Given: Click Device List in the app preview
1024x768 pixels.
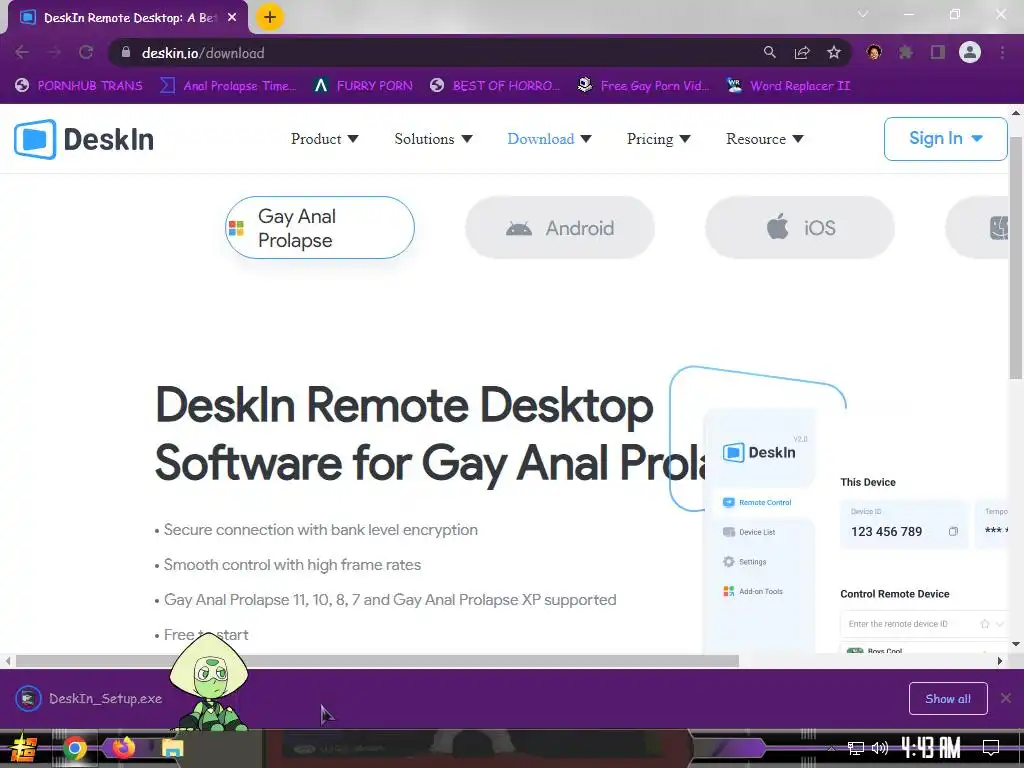Looking at the screenshot, I should pyautogui.click(x=749, y=532).
